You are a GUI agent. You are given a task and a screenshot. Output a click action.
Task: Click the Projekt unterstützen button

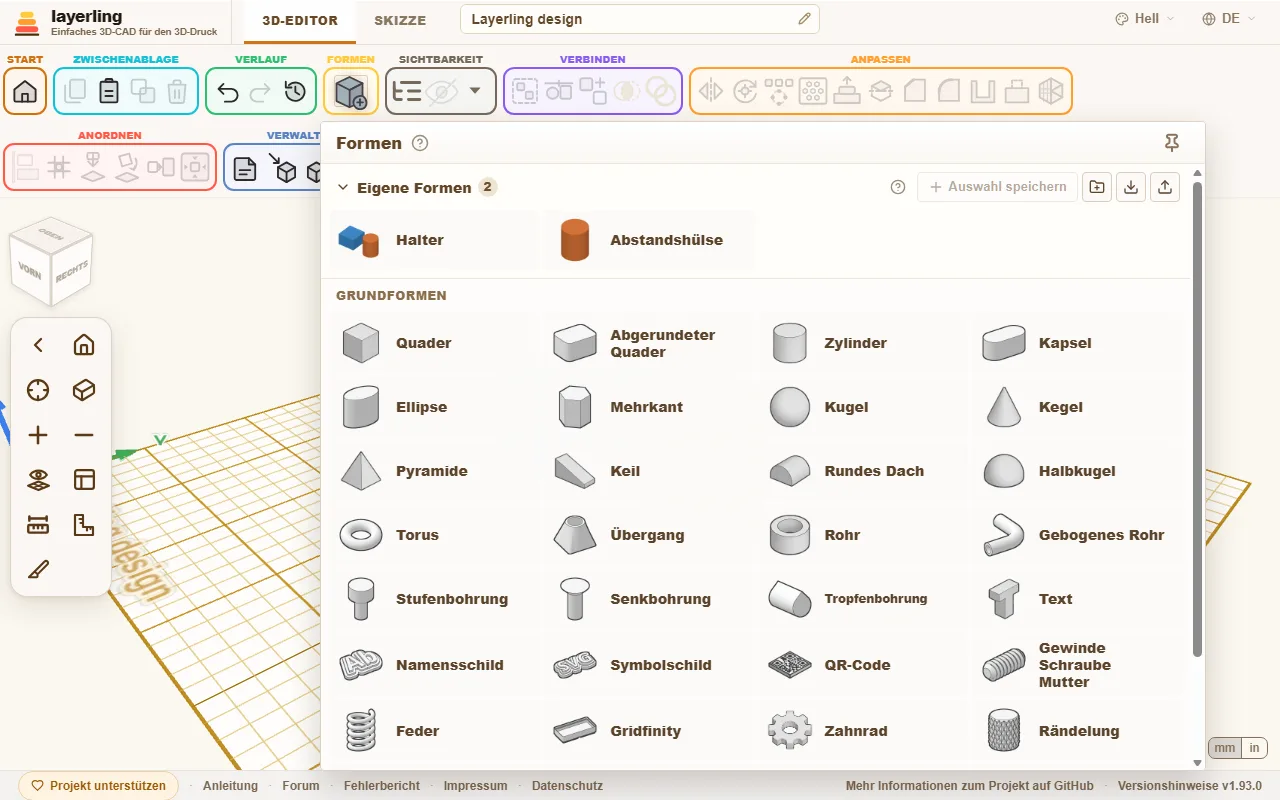click(x=98, y=786)
